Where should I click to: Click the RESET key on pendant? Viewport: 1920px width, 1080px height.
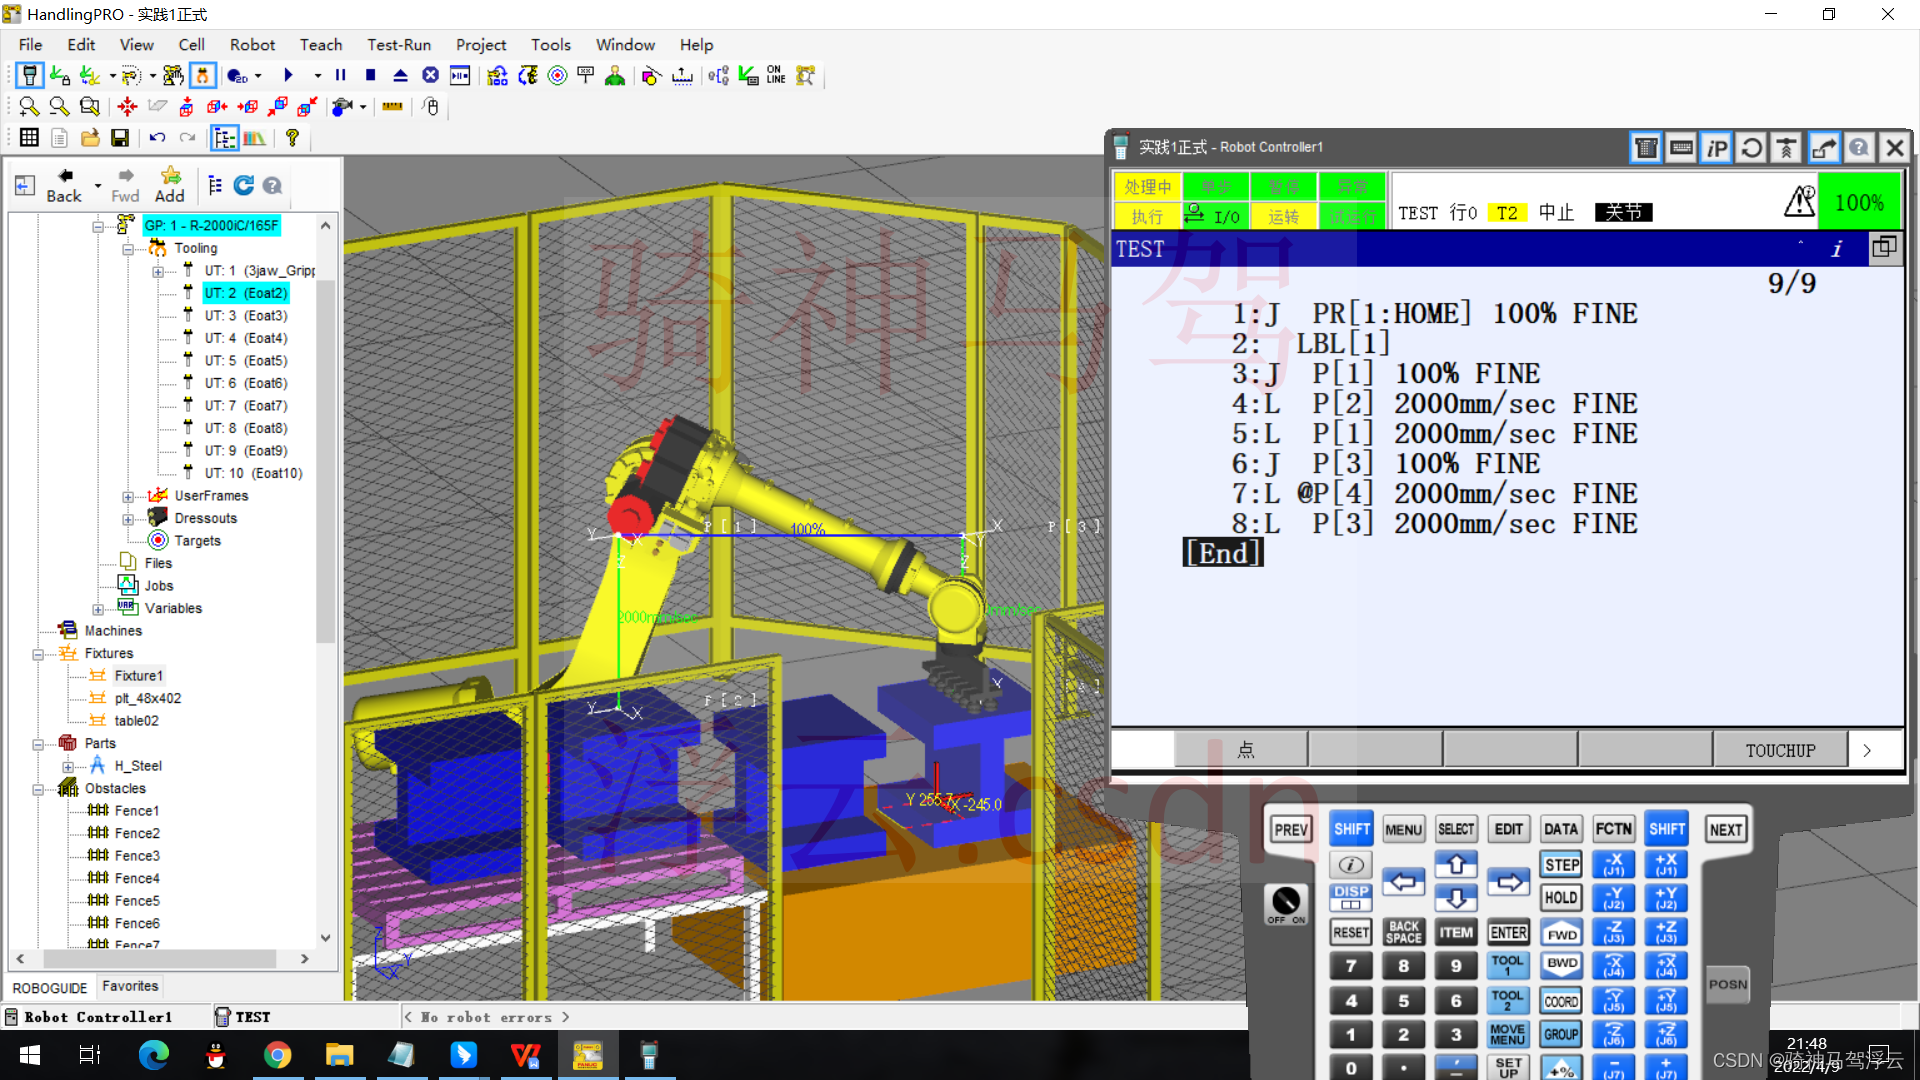[1350, 932]
